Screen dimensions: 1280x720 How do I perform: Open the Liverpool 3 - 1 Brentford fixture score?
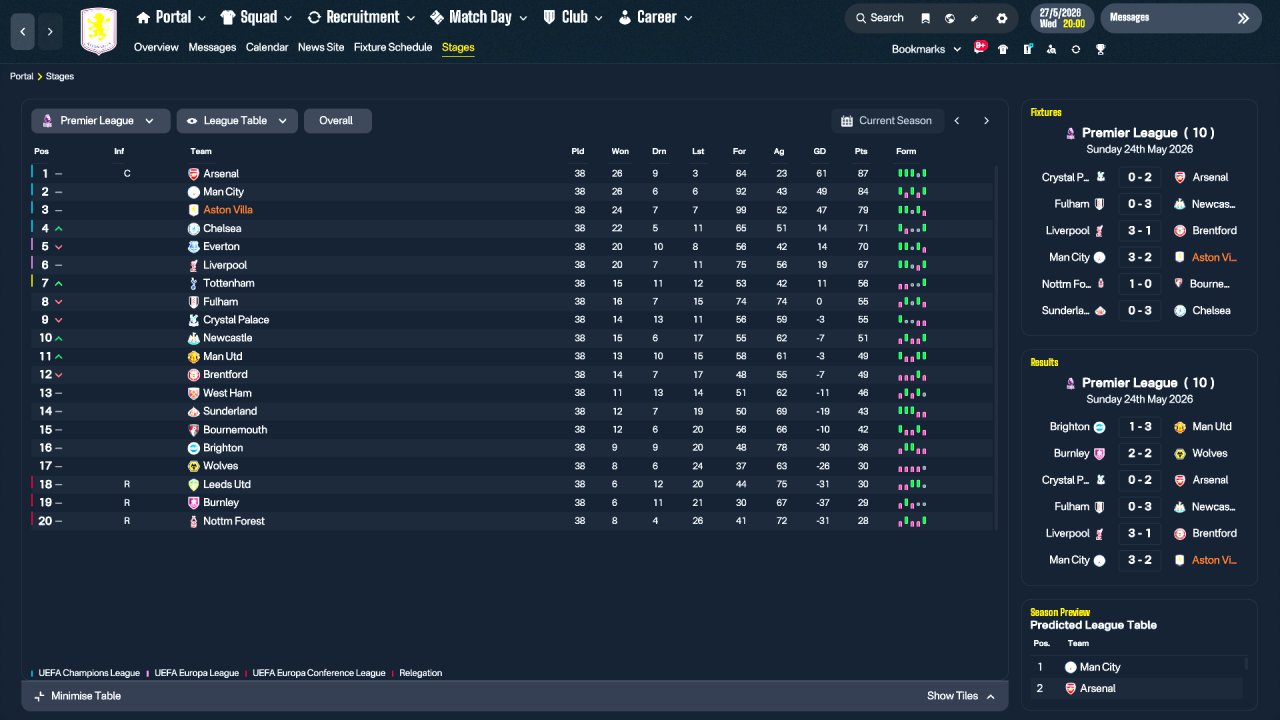(x=1139, y=231)
